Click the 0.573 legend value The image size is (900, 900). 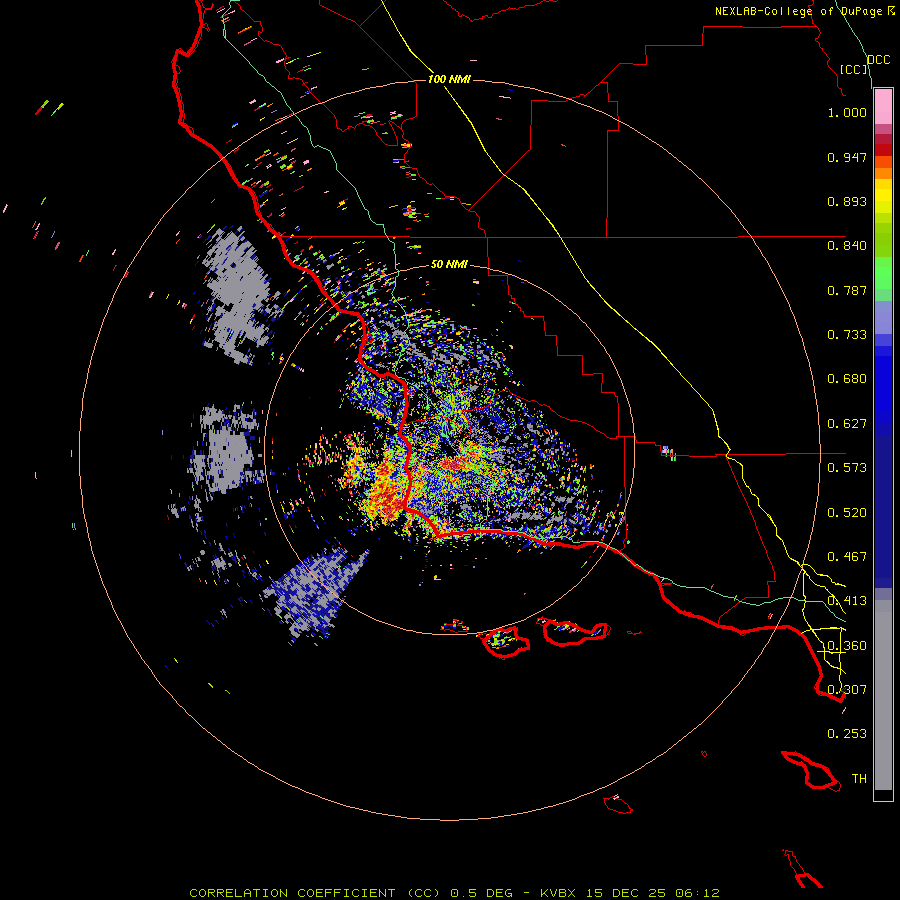click(847, 468)
